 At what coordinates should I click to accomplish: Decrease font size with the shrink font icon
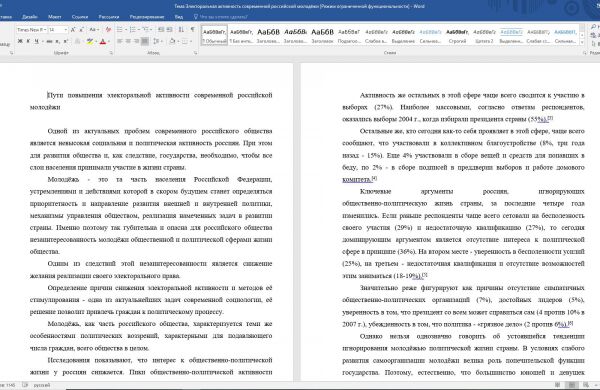click(82, 29)
